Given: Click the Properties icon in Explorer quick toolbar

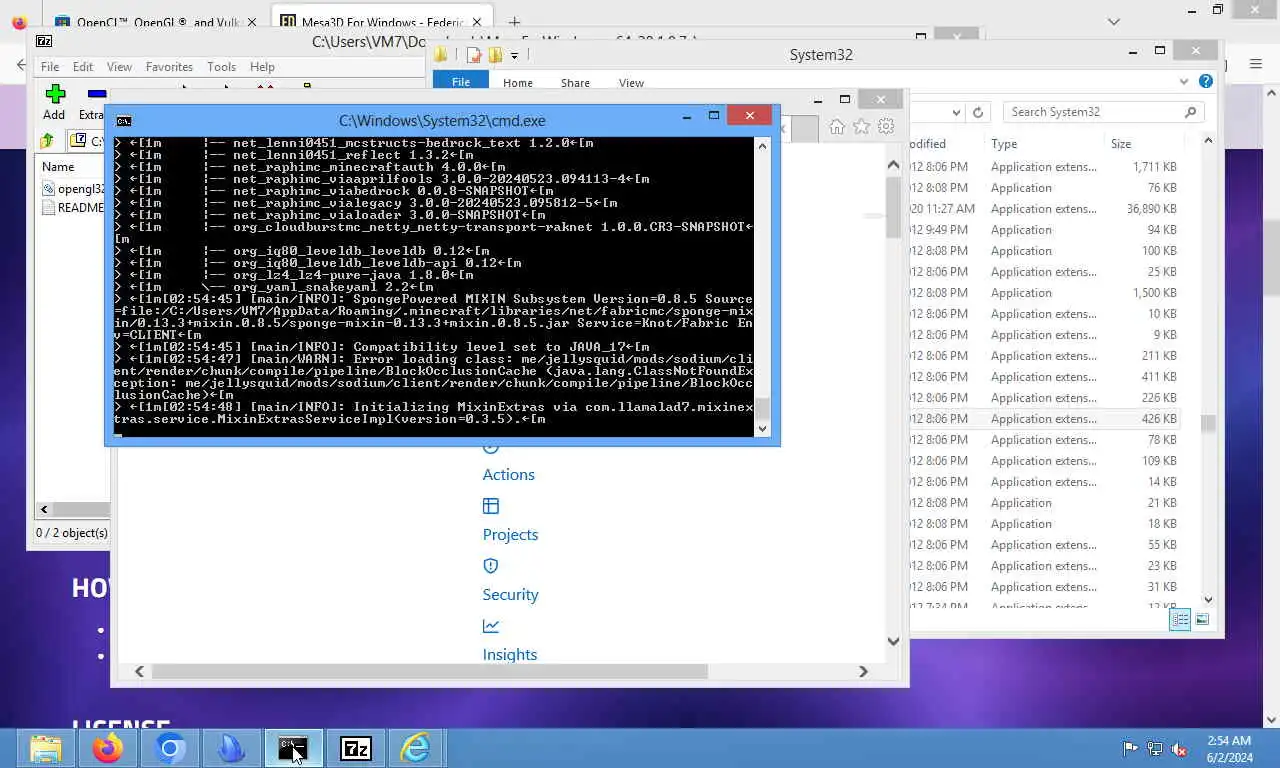Looking at the screenshot, I should point(474,55).
